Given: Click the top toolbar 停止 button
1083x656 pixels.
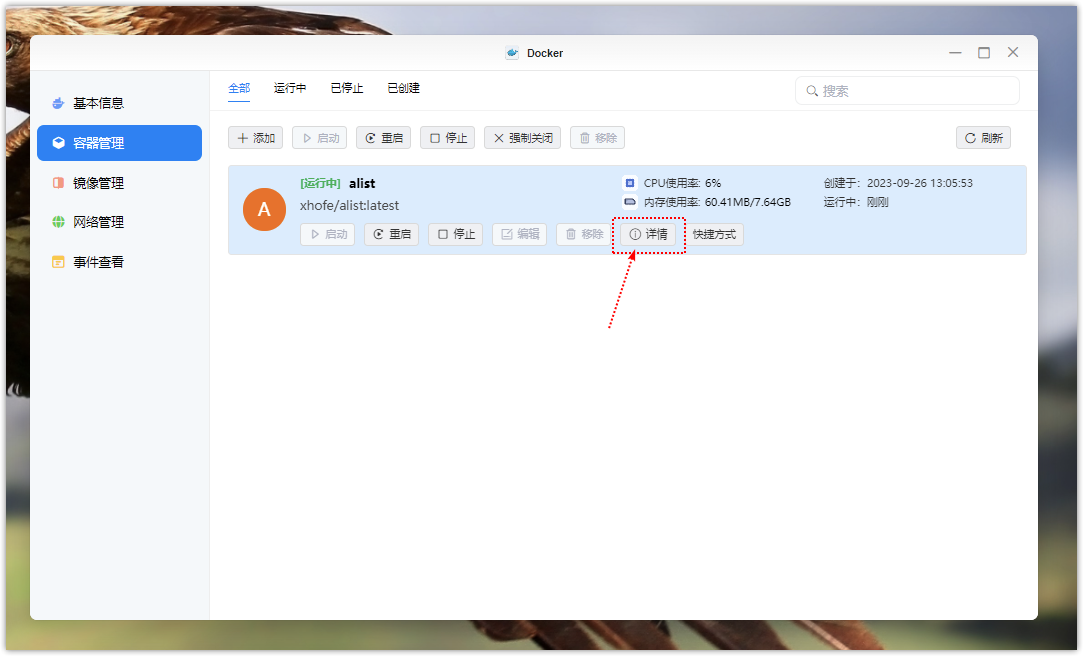Looking at the screenshot, I should [x=448, y=138].
